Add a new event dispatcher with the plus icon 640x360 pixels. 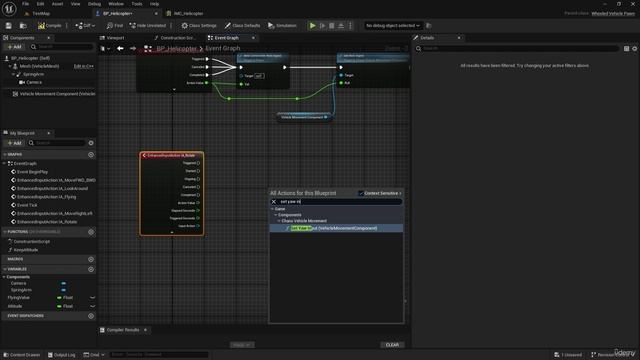pos(91,316)
